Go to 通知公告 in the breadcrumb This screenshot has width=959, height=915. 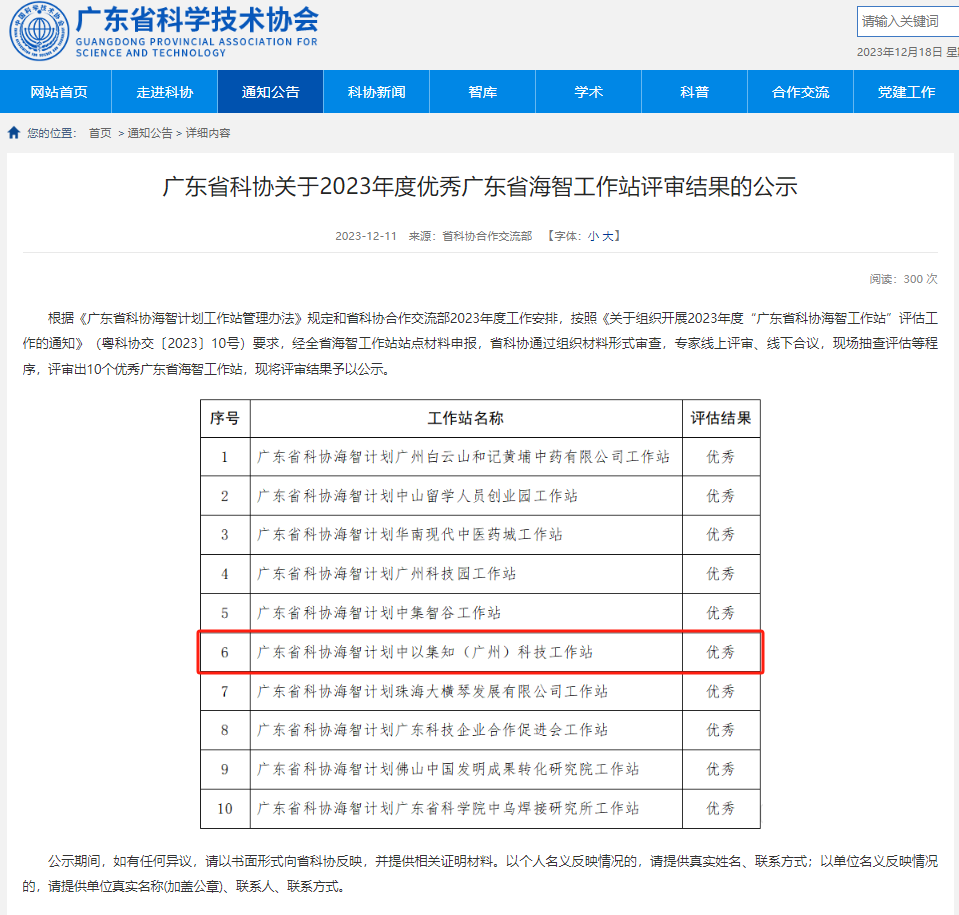tap(150, 133)
